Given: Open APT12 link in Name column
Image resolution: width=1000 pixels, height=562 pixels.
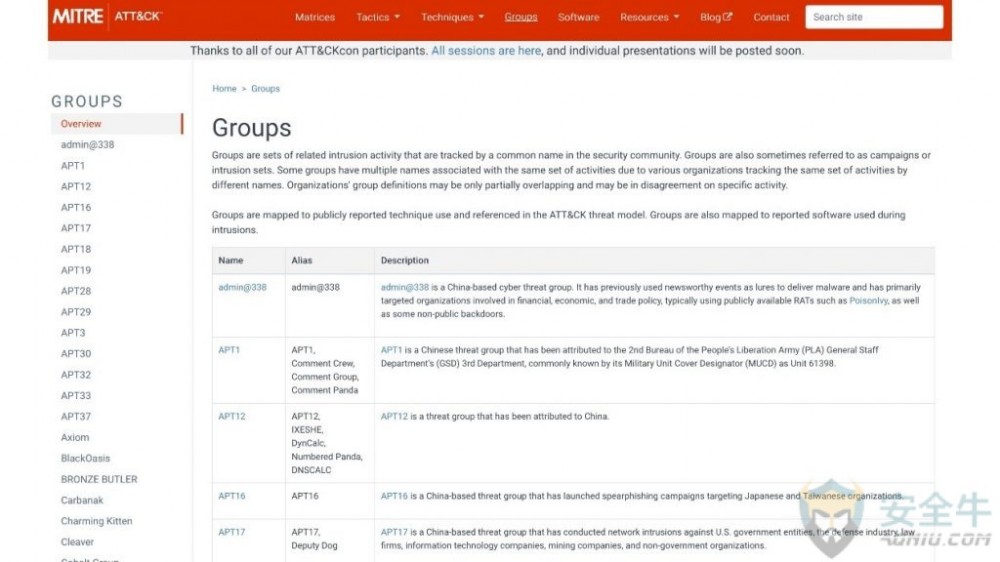Looking at the screenshot, I should point(232,416).
